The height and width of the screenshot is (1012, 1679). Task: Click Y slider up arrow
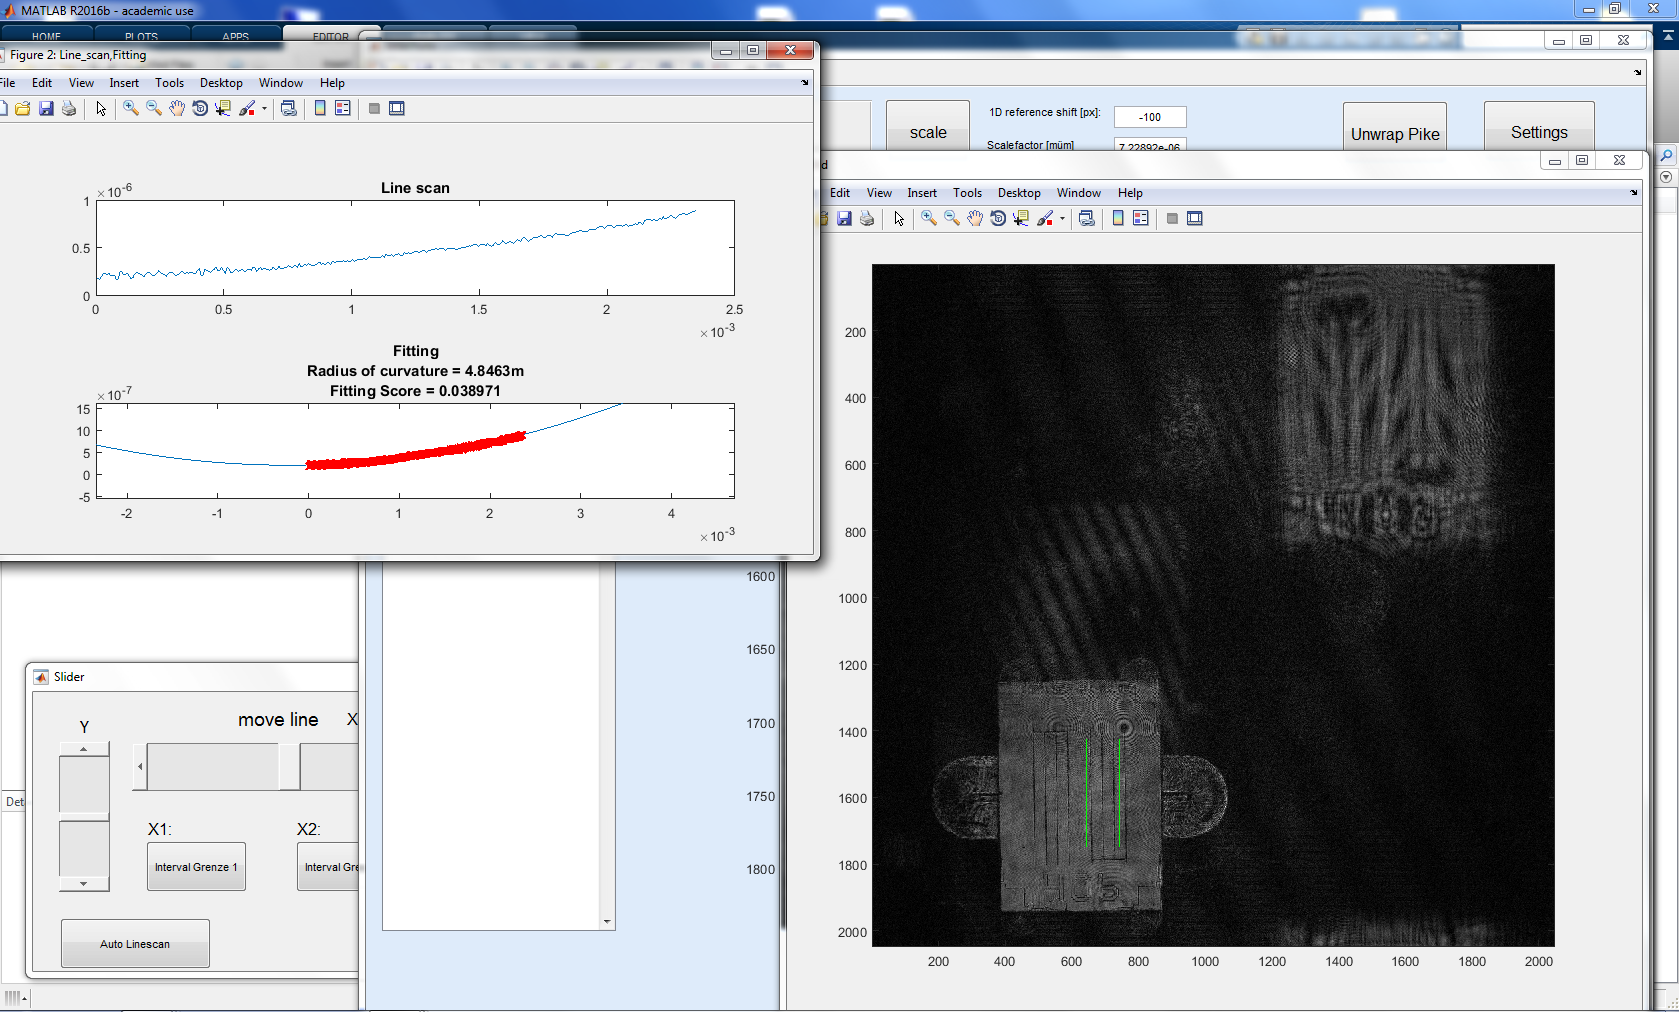pyautogui.click(x=84, y=749)
